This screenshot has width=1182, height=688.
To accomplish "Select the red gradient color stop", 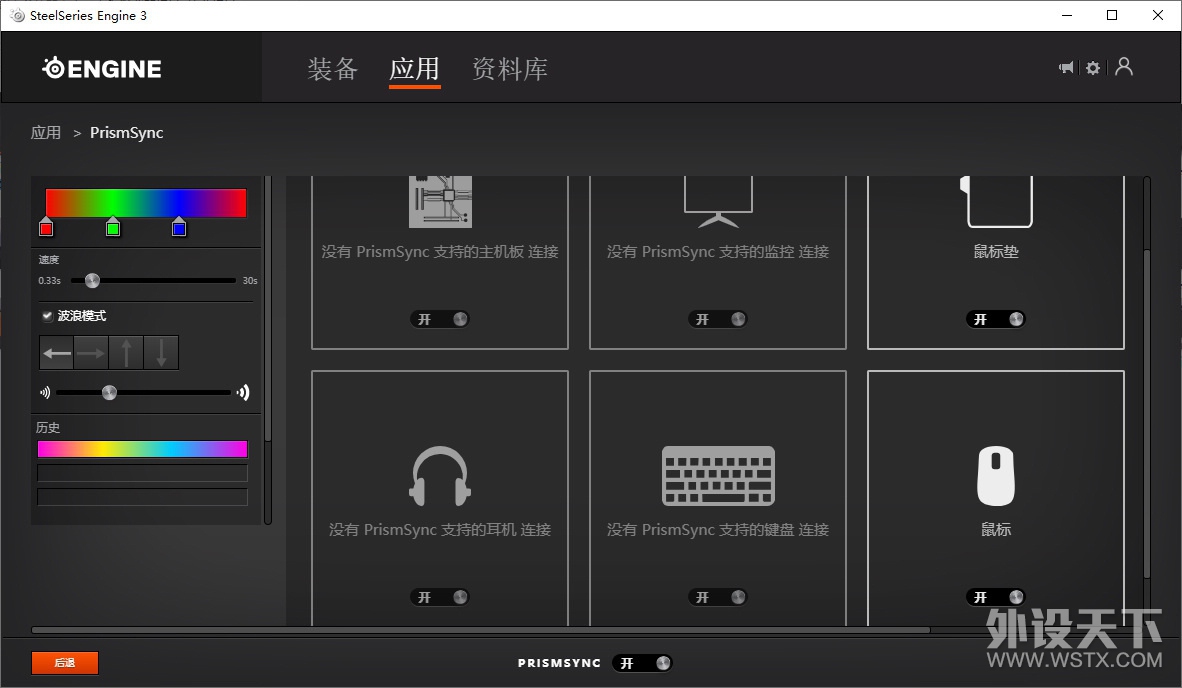I will [46, 228].
